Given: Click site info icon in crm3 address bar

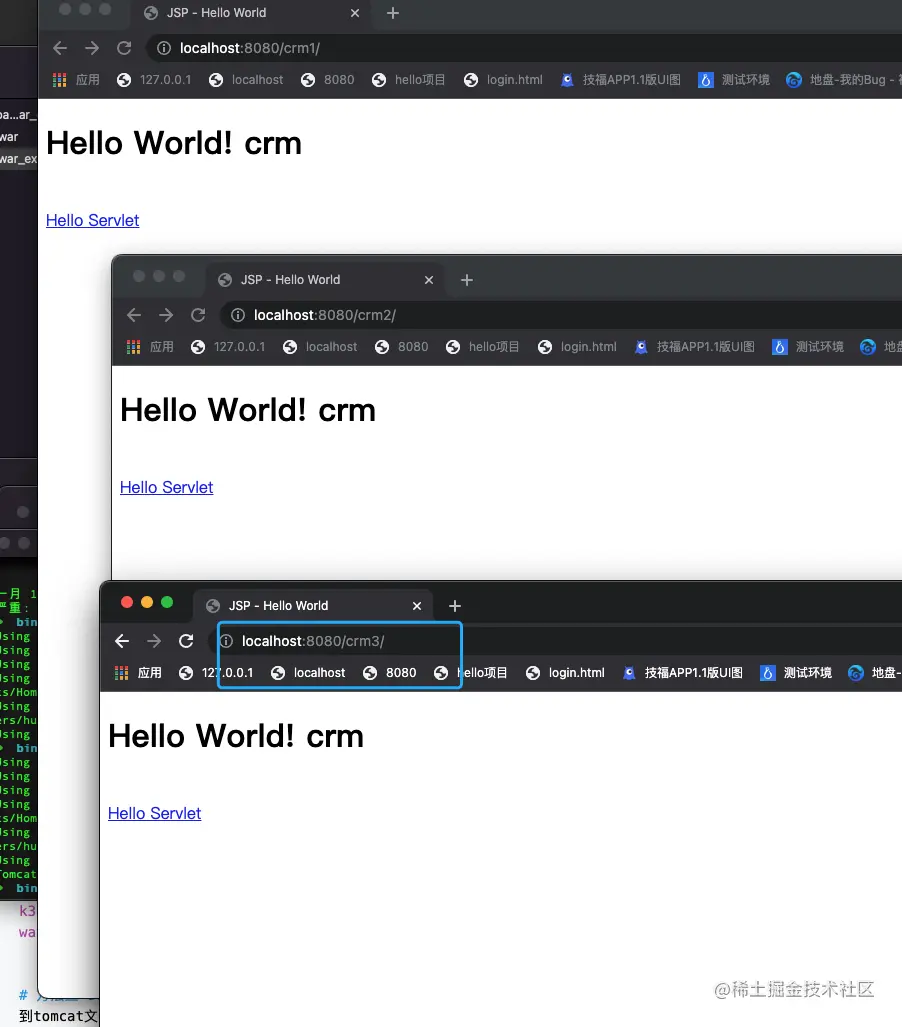Looking at the screenshot, I should (226, 641).
